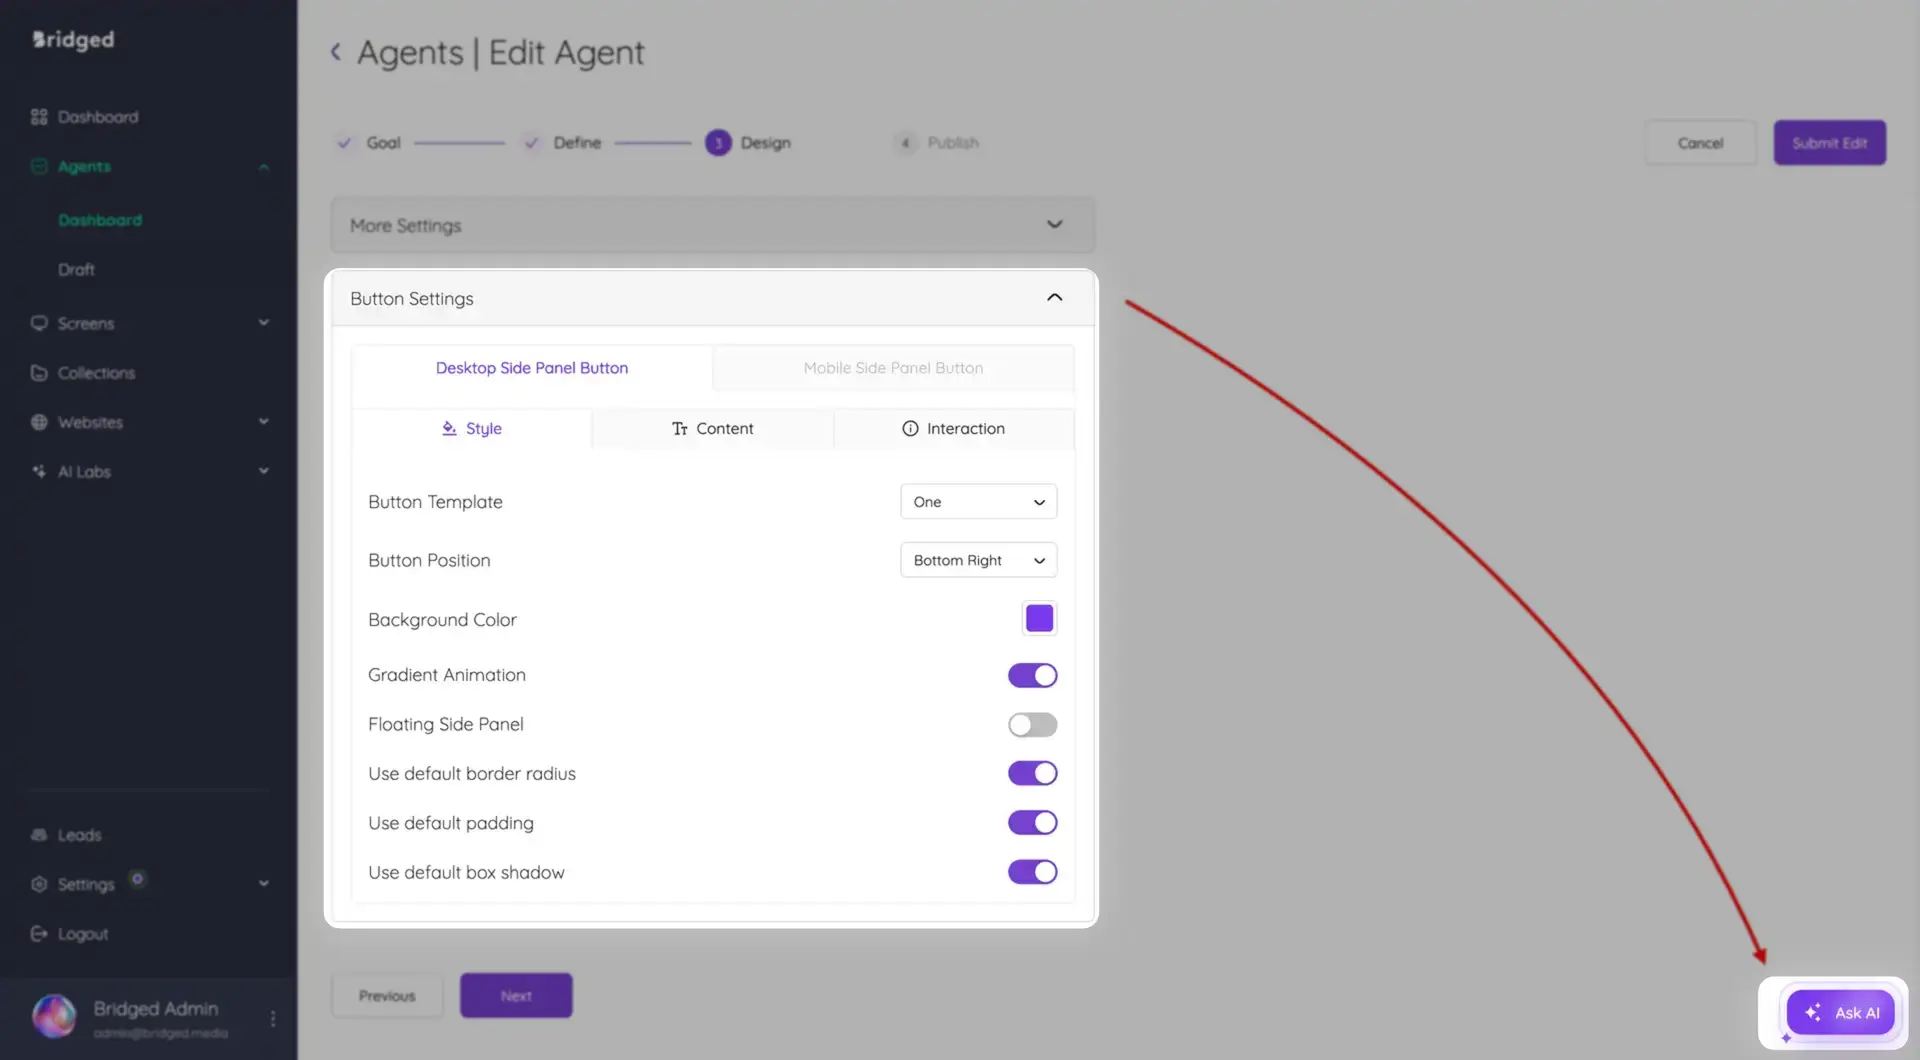Change Button Position from Bottom Right dropdown

click(x=977, y=560)
